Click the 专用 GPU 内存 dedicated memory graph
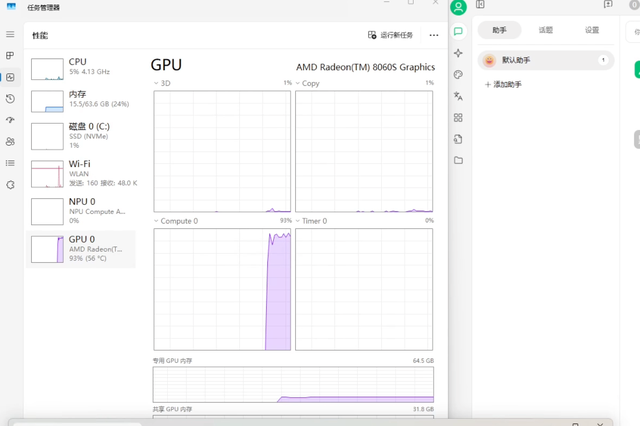 coord(293,384)
